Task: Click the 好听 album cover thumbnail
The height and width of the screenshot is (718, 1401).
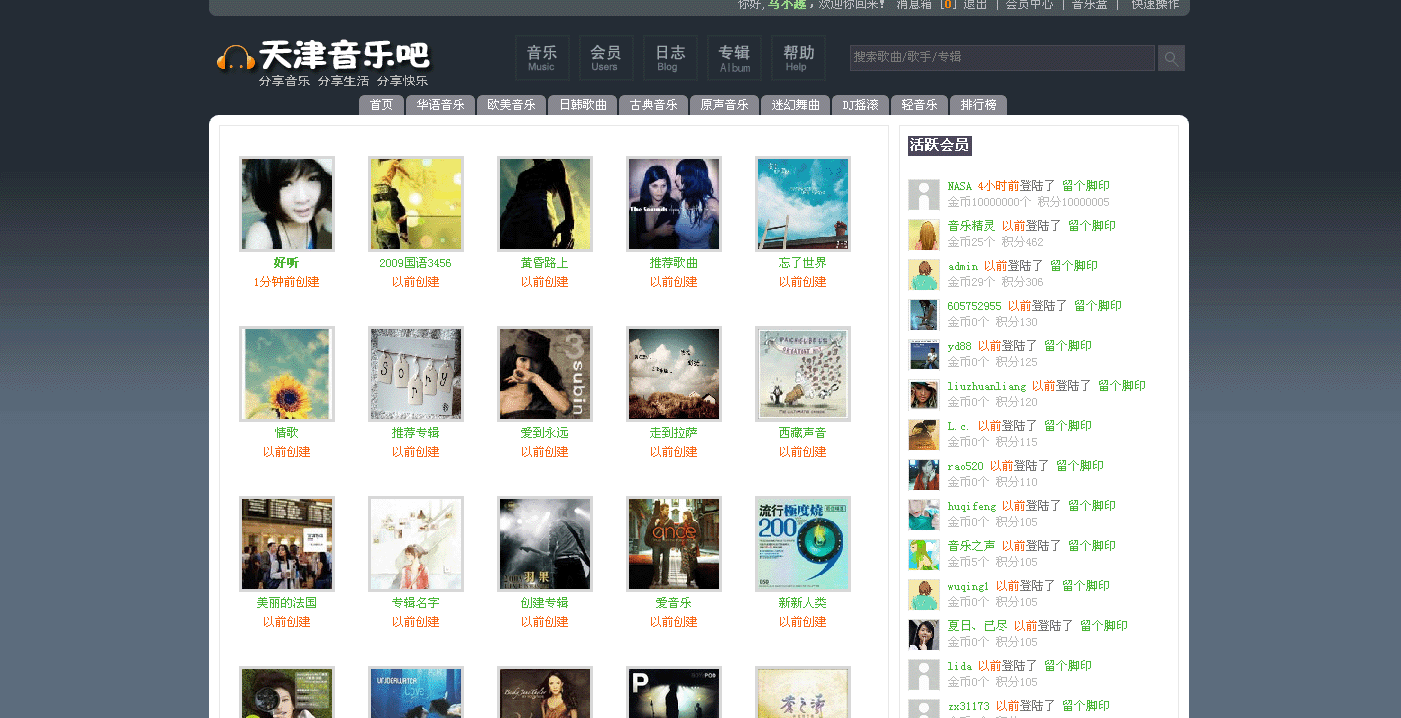Action: pyautogui.click(x=287, y=204)
